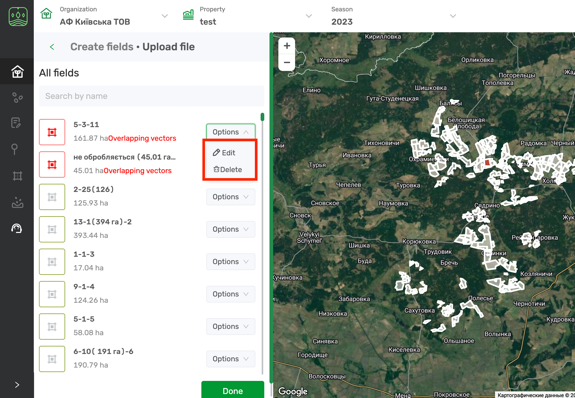Click field name 5-1-5

point(84,319)
